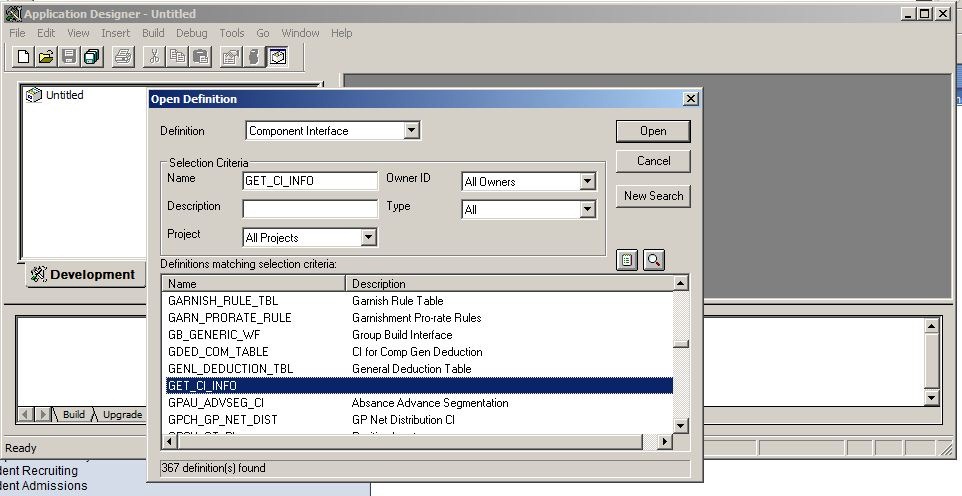The width and height of the screenshot is (962, 496).
Task: Open the Edit menu
Action: [x=46, y=33]
